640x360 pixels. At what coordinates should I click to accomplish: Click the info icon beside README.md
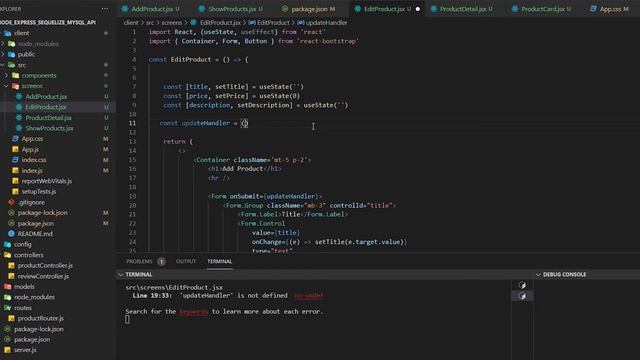point(11,234)
